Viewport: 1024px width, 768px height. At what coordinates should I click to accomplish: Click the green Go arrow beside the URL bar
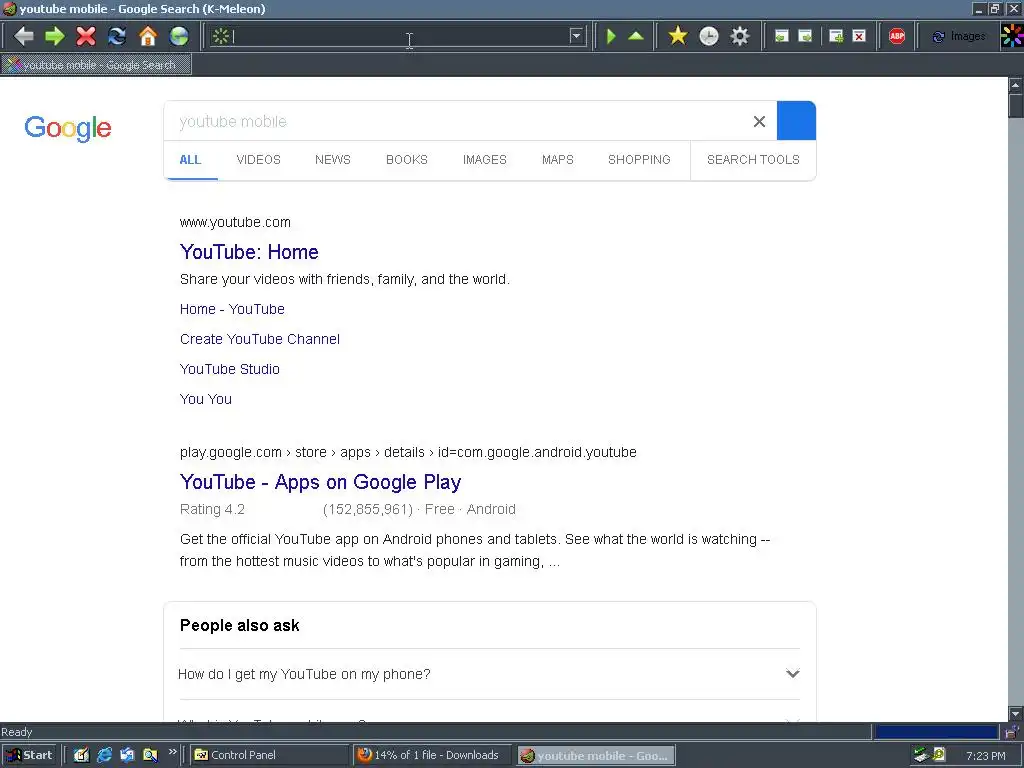[611, 36]
